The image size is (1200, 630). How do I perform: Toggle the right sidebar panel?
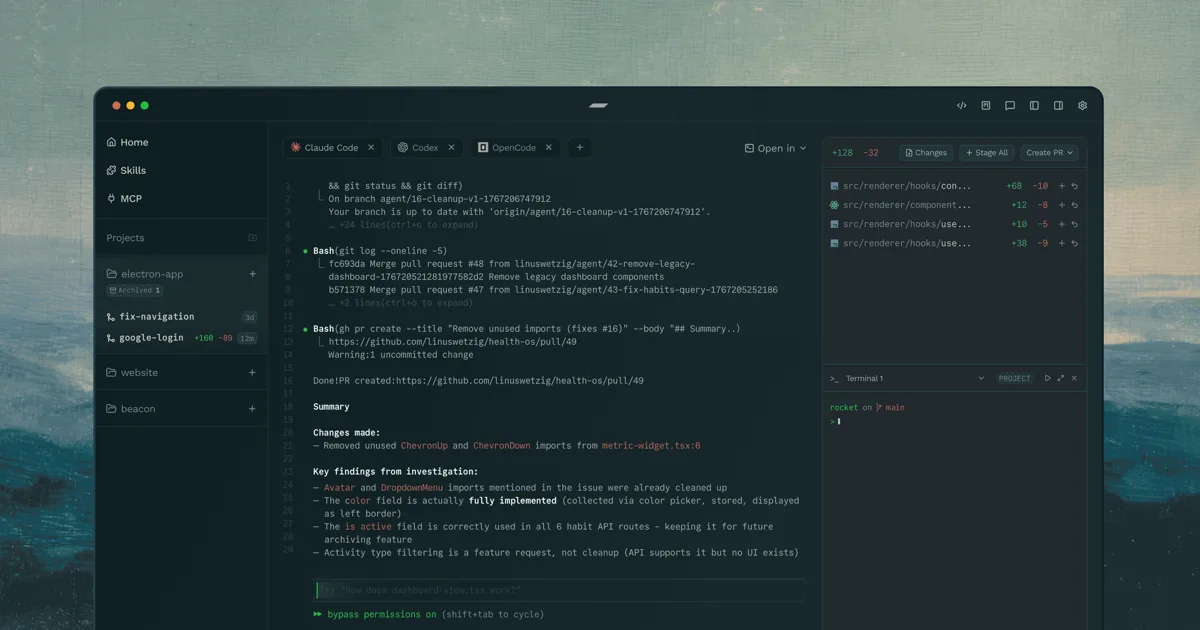pyautogui.click(x=1058, y=105)
